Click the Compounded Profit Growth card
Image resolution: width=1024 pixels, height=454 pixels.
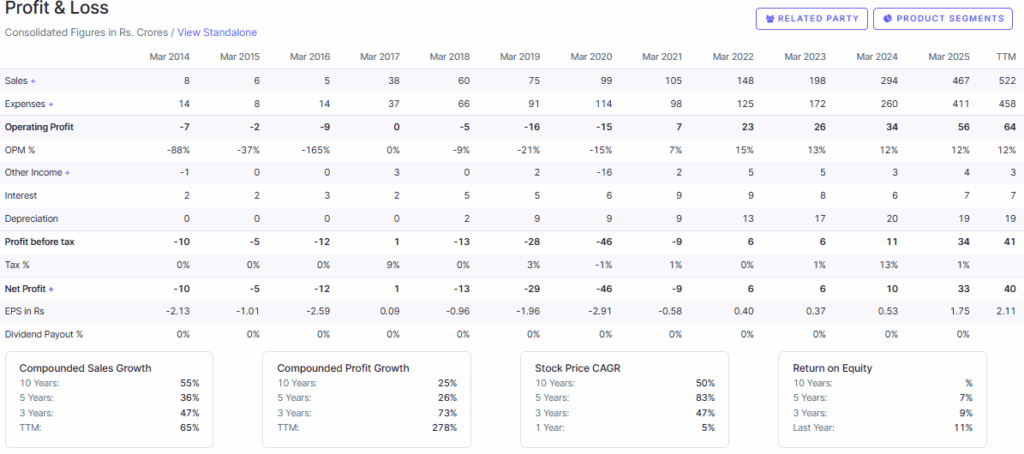coord(367,397)
